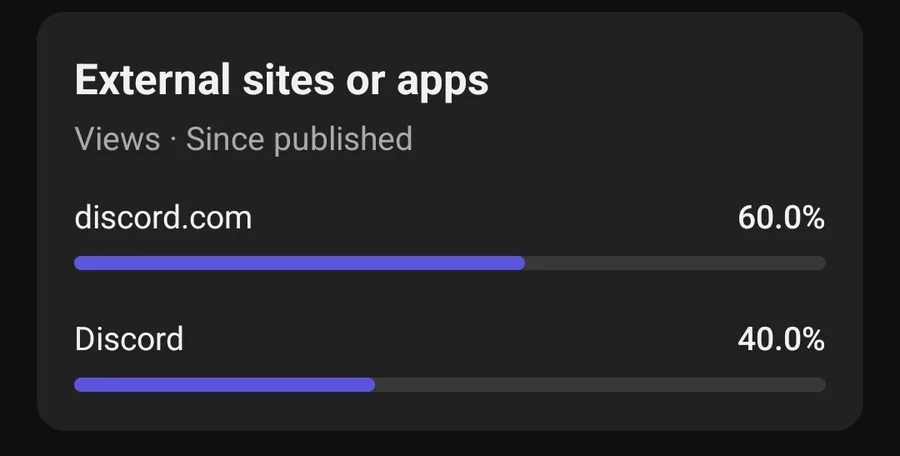Screen dimensions: 900x456
Task: Click the right end of Discord's purple fill
Action: [x=369, y=385]
